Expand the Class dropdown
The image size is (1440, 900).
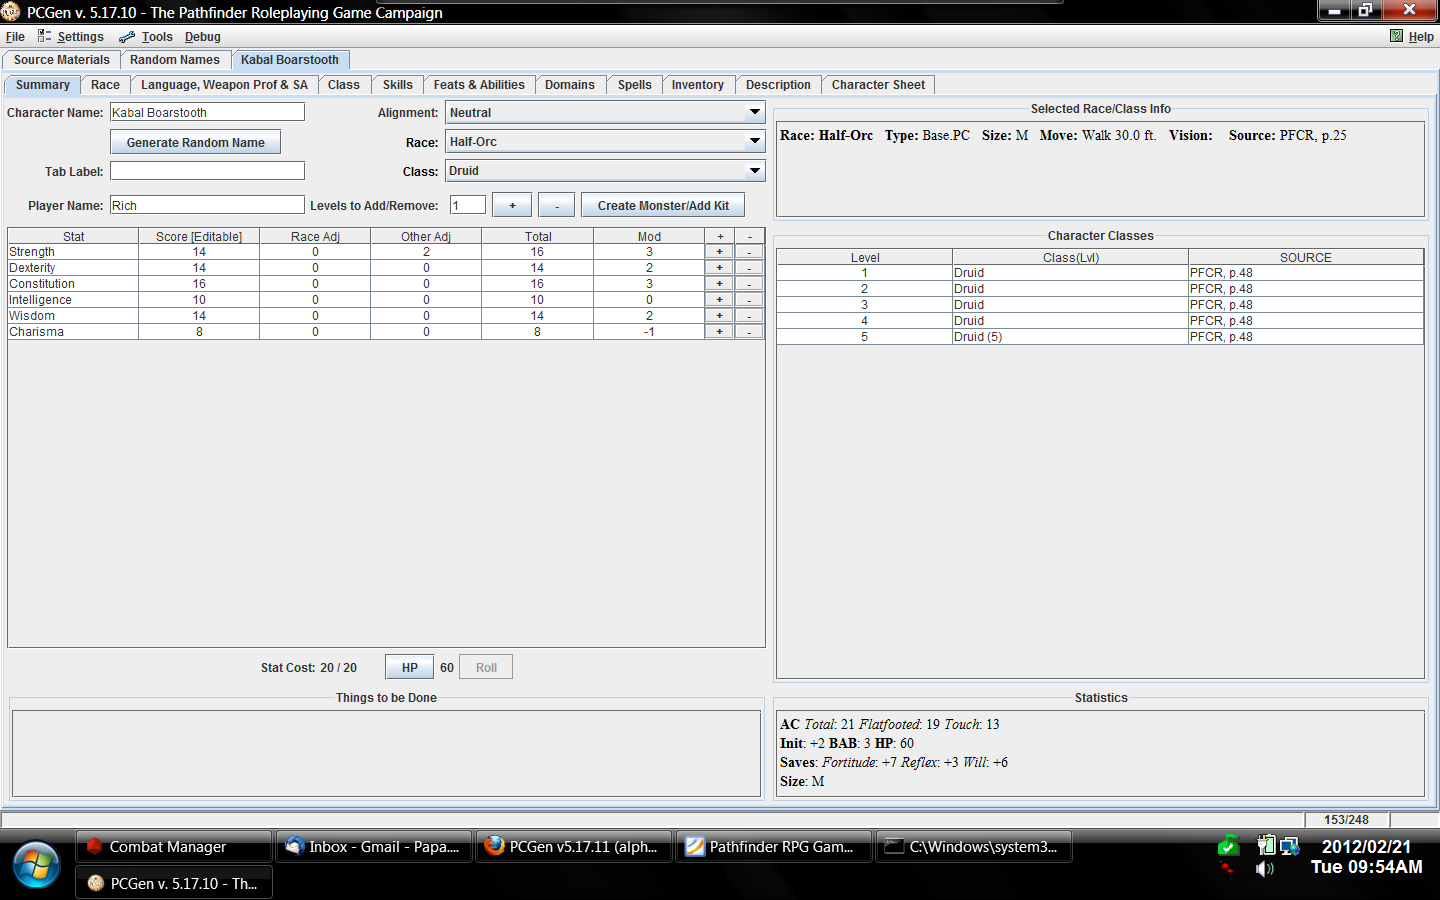[755, 171]
